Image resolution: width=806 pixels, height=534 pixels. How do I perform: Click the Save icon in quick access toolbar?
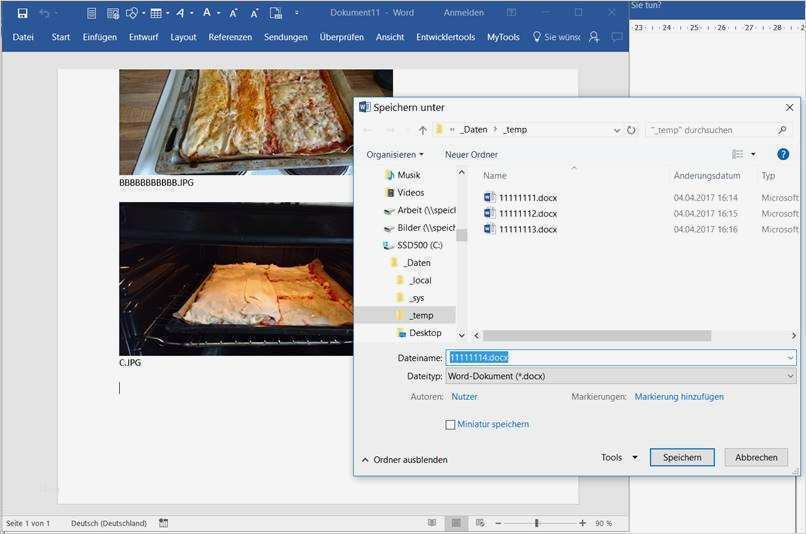[22, 13]
